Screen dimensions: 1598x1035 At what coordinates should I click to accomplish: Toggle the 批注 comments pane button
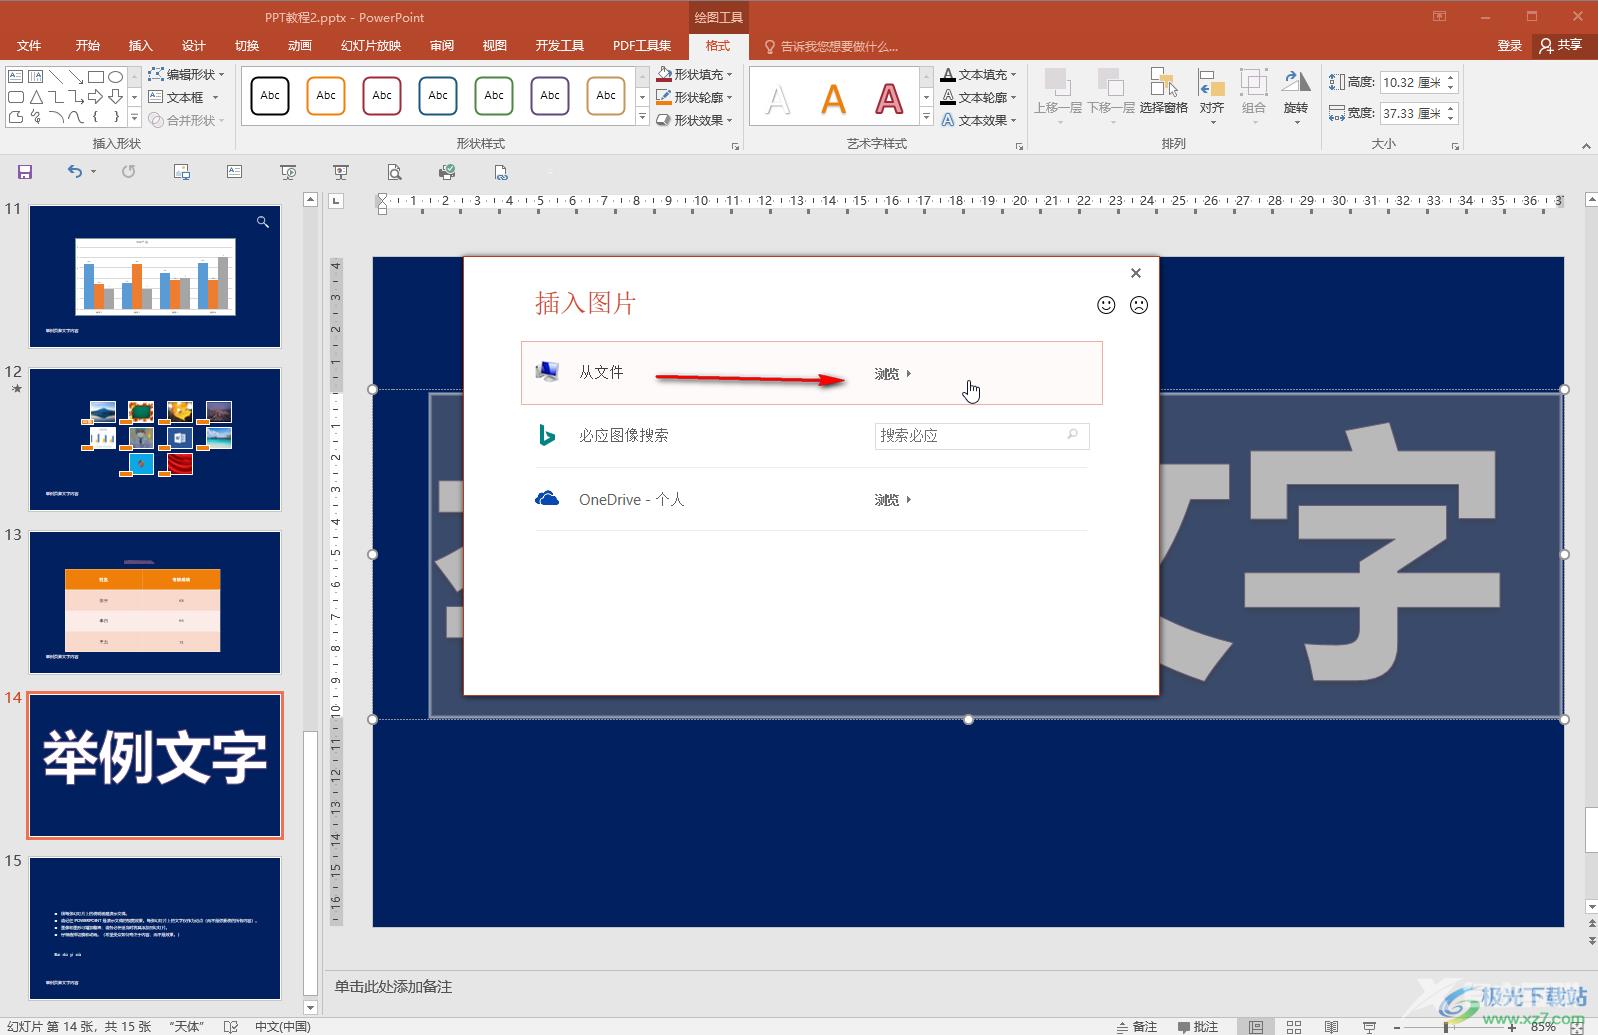(1198, 1026)
